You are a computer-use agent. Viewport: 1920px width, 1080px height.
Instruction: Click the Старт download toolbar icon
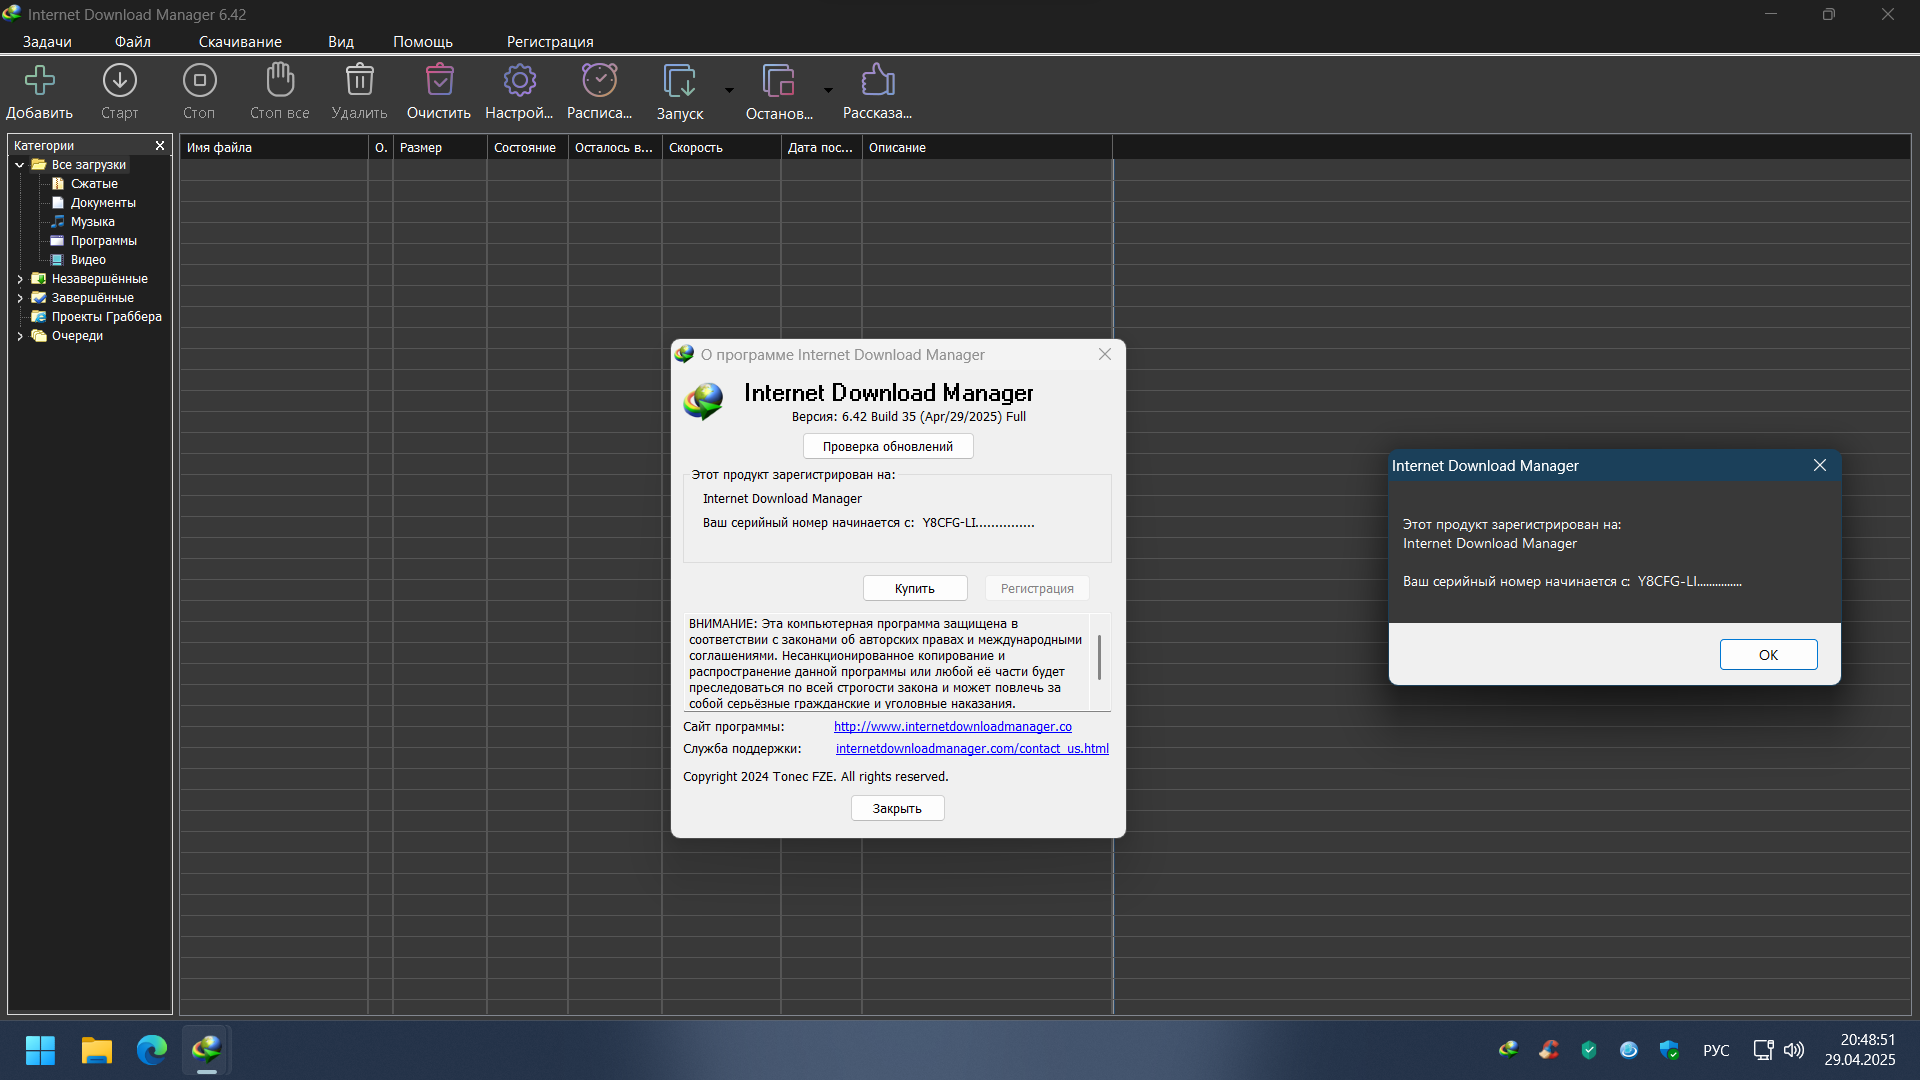(x=120, y=80)
